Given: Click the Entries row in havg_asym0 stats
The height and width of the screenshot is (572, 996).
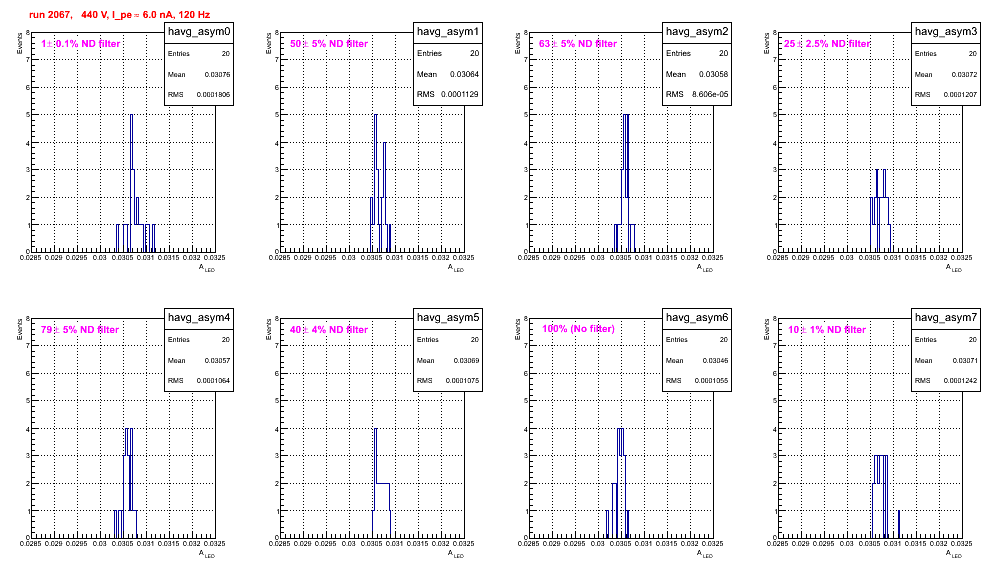Looking at the screenshot, I should [199, 54].
